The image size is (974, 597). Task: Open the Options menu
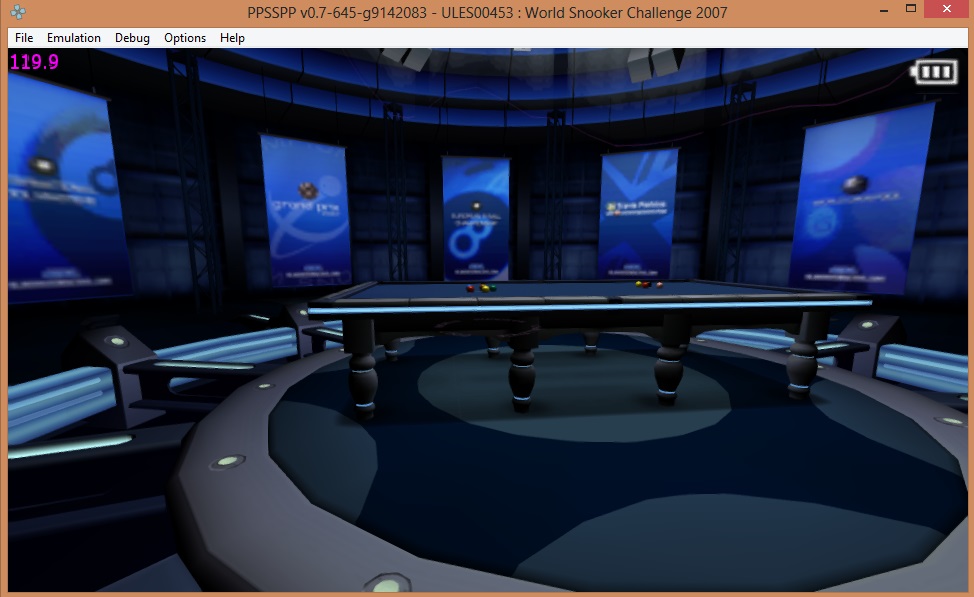(185, 38)
